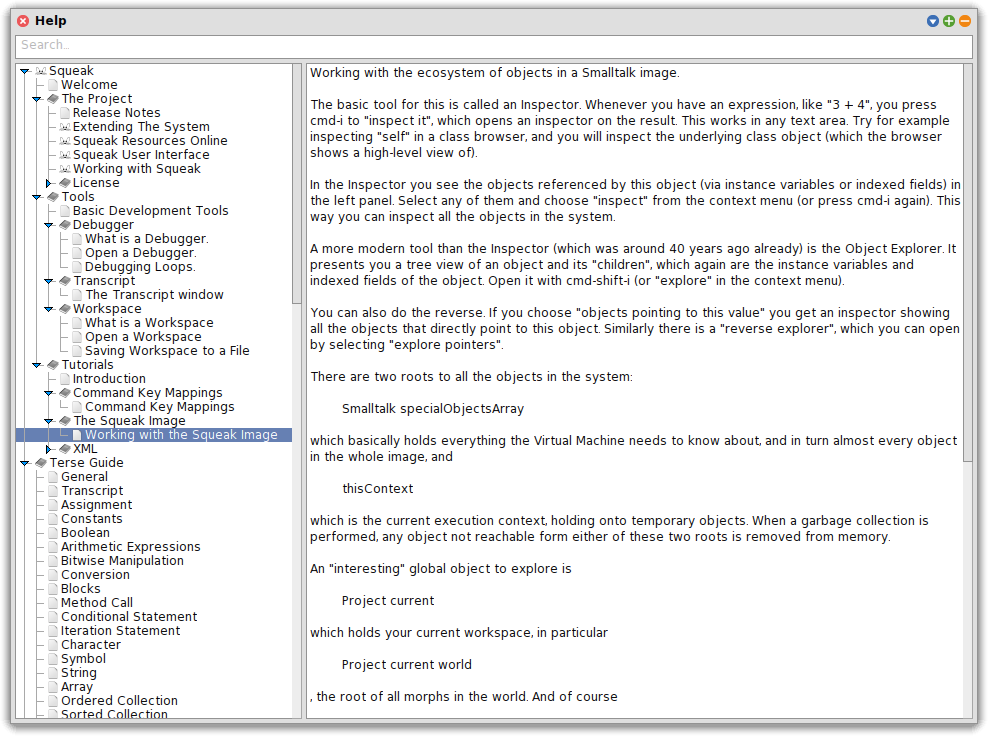Screen dimensions: 988x736
Task: Collapse the Terse Guide section arrow
Action: click(x=25, y=463)
